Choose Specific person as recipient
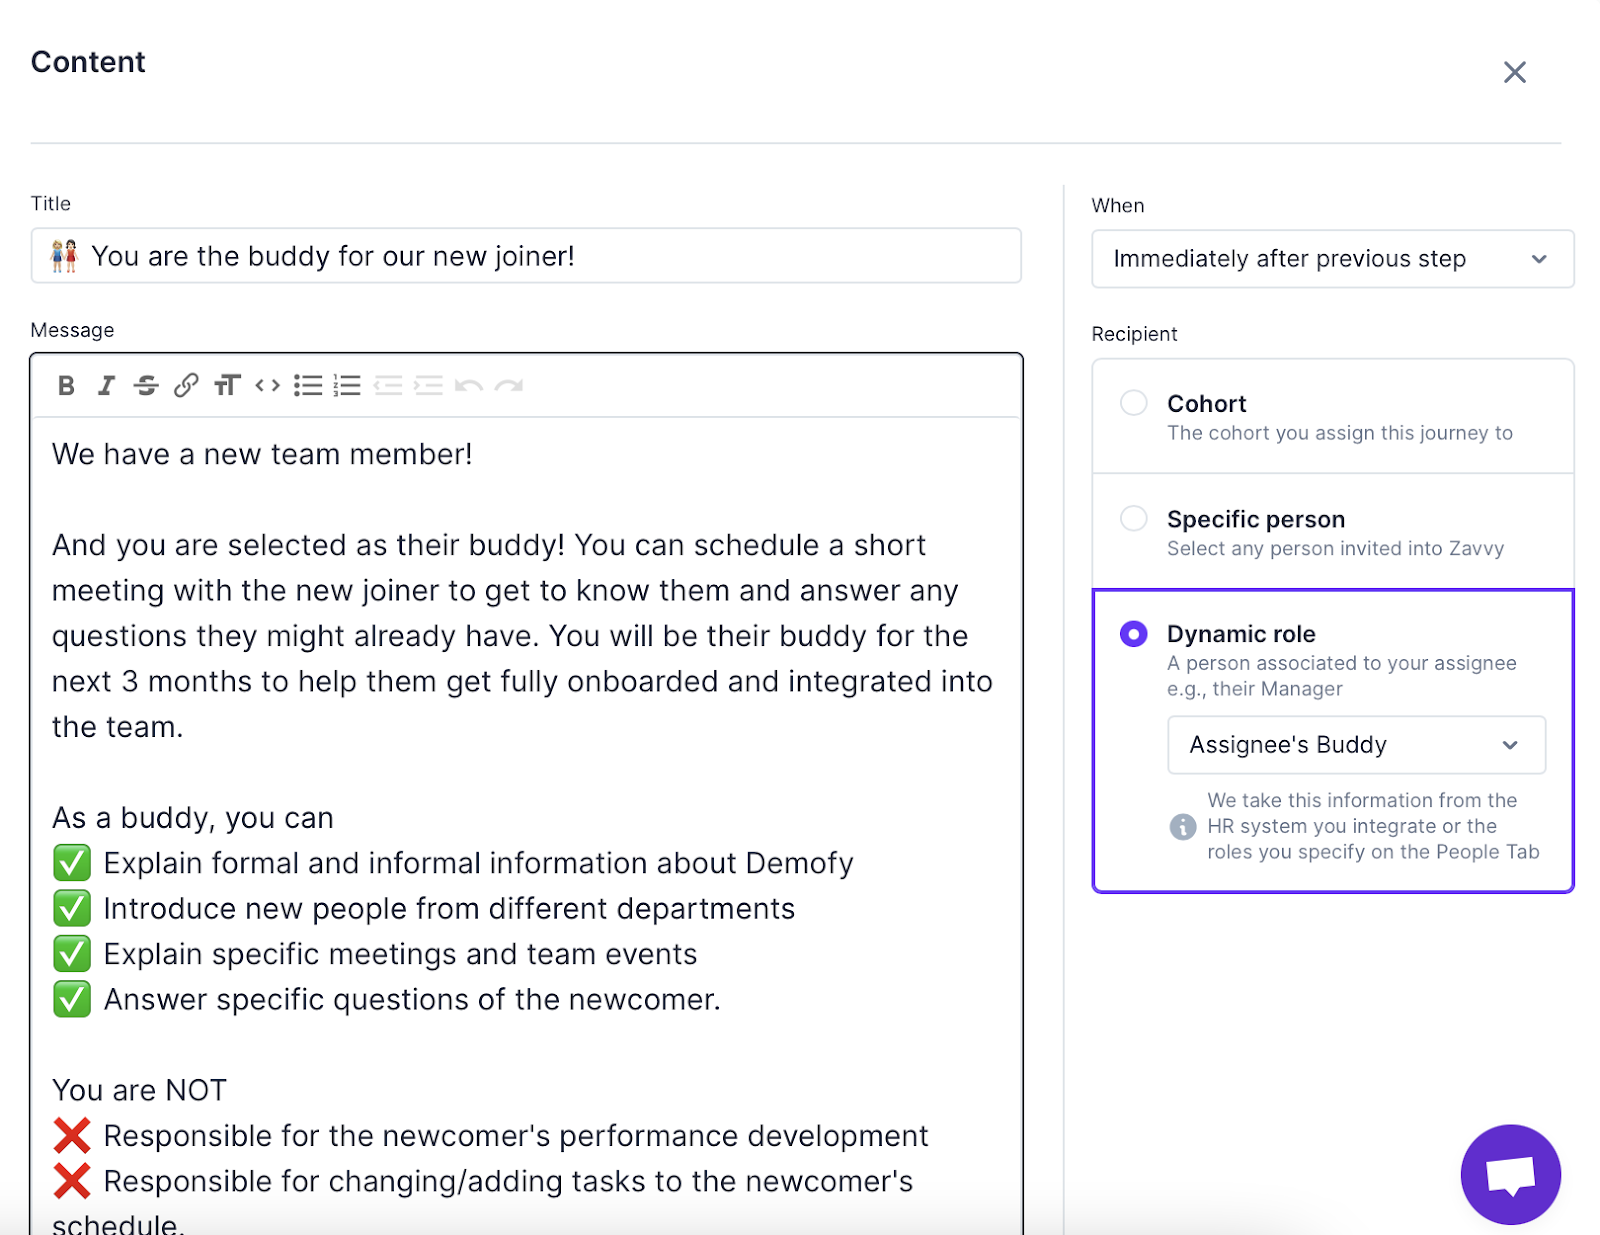The width and height of the screenshot is (1600, 1235). pos(1134,518)
